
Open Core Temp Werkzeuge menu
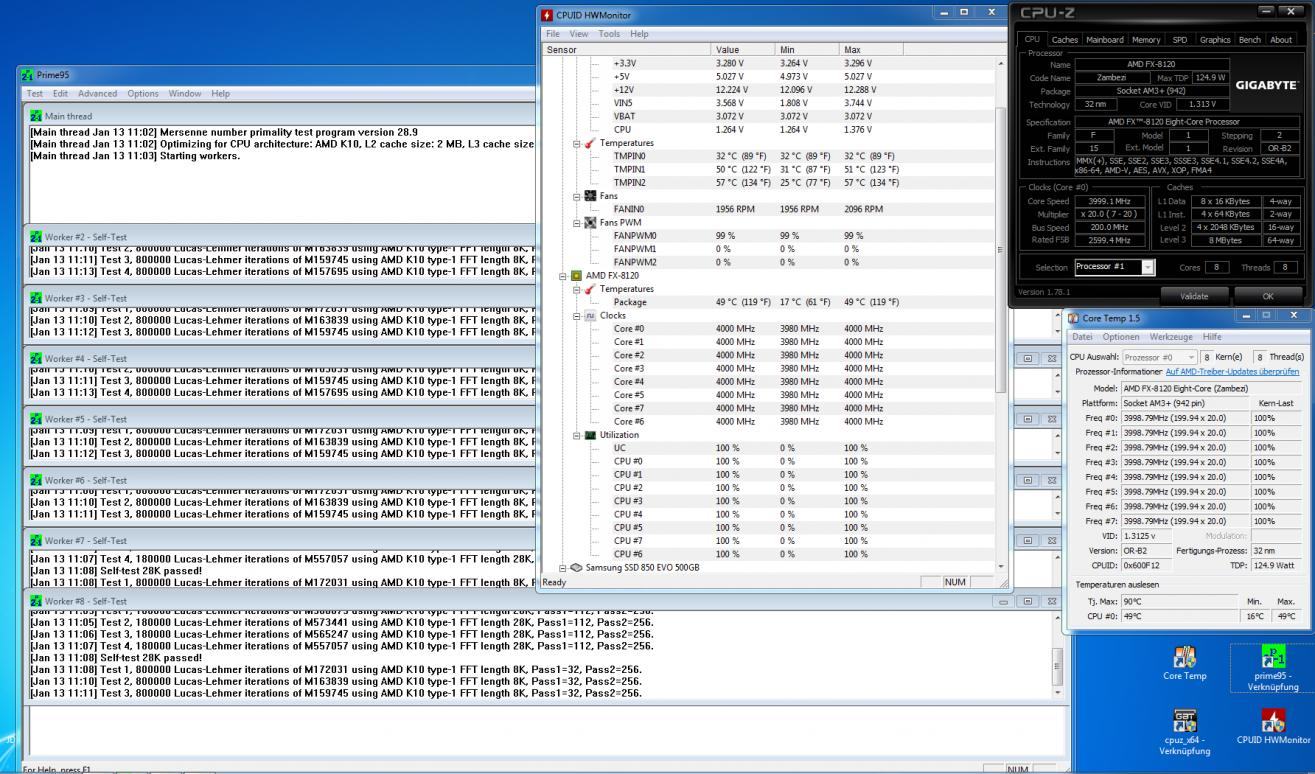pyautogui.click(x=1171, y=337)
